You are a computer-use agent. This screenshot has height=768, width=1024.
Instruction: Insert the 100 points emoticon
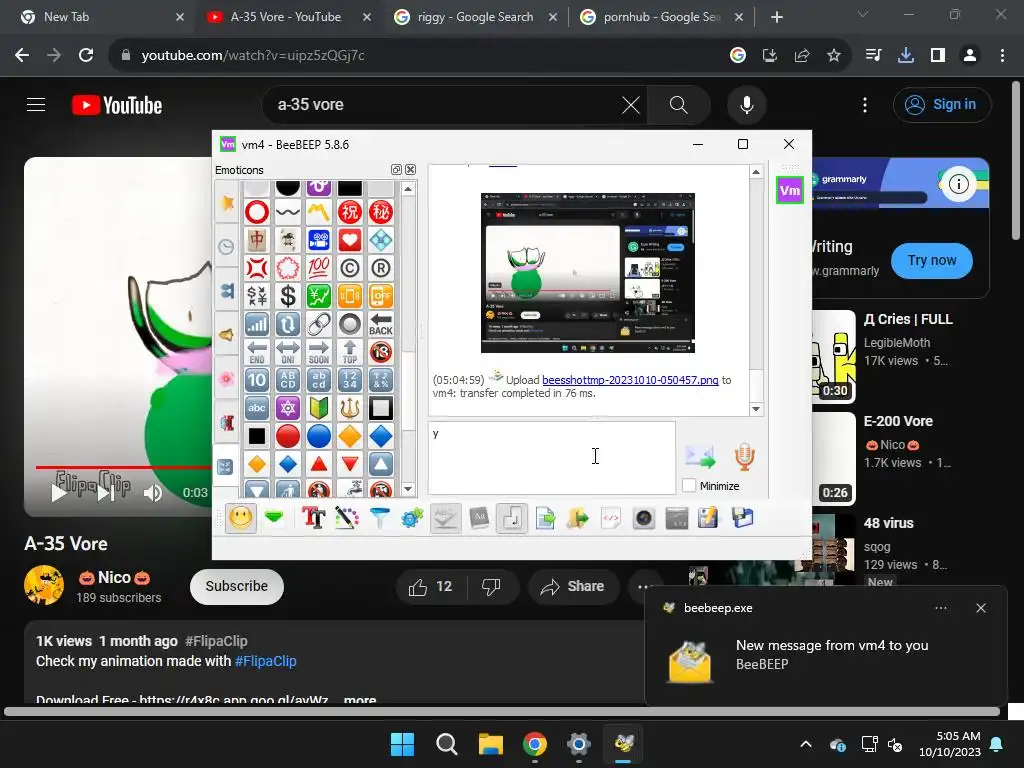point(319,268)
